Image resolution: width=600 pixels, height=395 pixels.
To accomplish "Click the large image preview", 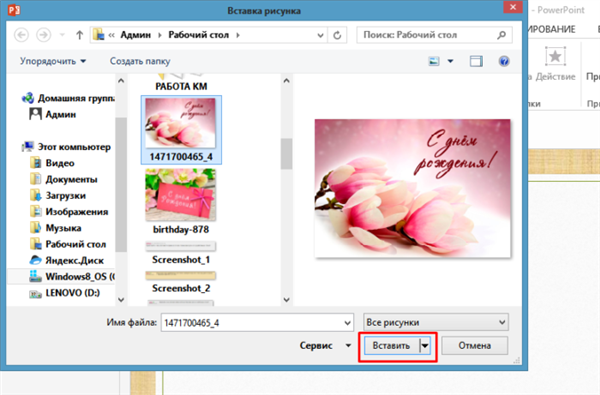I will (412, 188).
